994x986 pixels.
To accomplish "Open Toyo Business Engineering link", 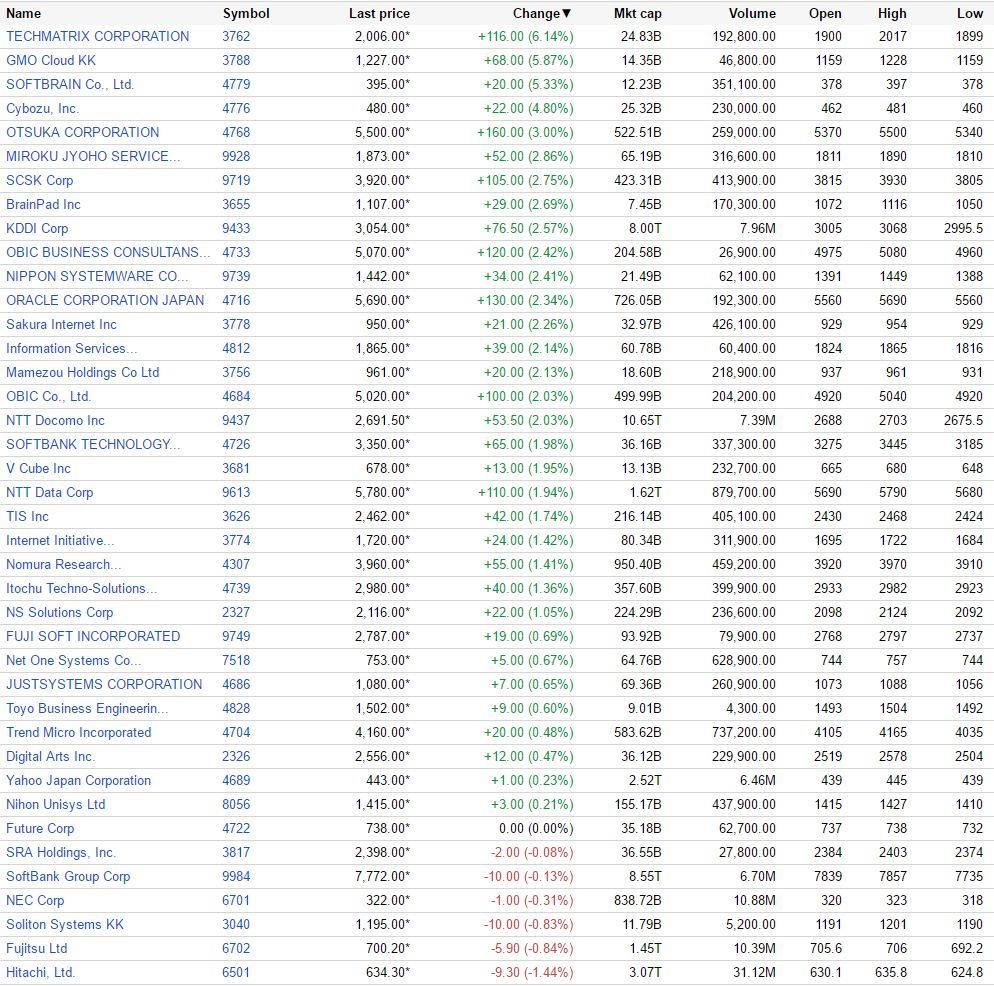I will coord(87,709).
